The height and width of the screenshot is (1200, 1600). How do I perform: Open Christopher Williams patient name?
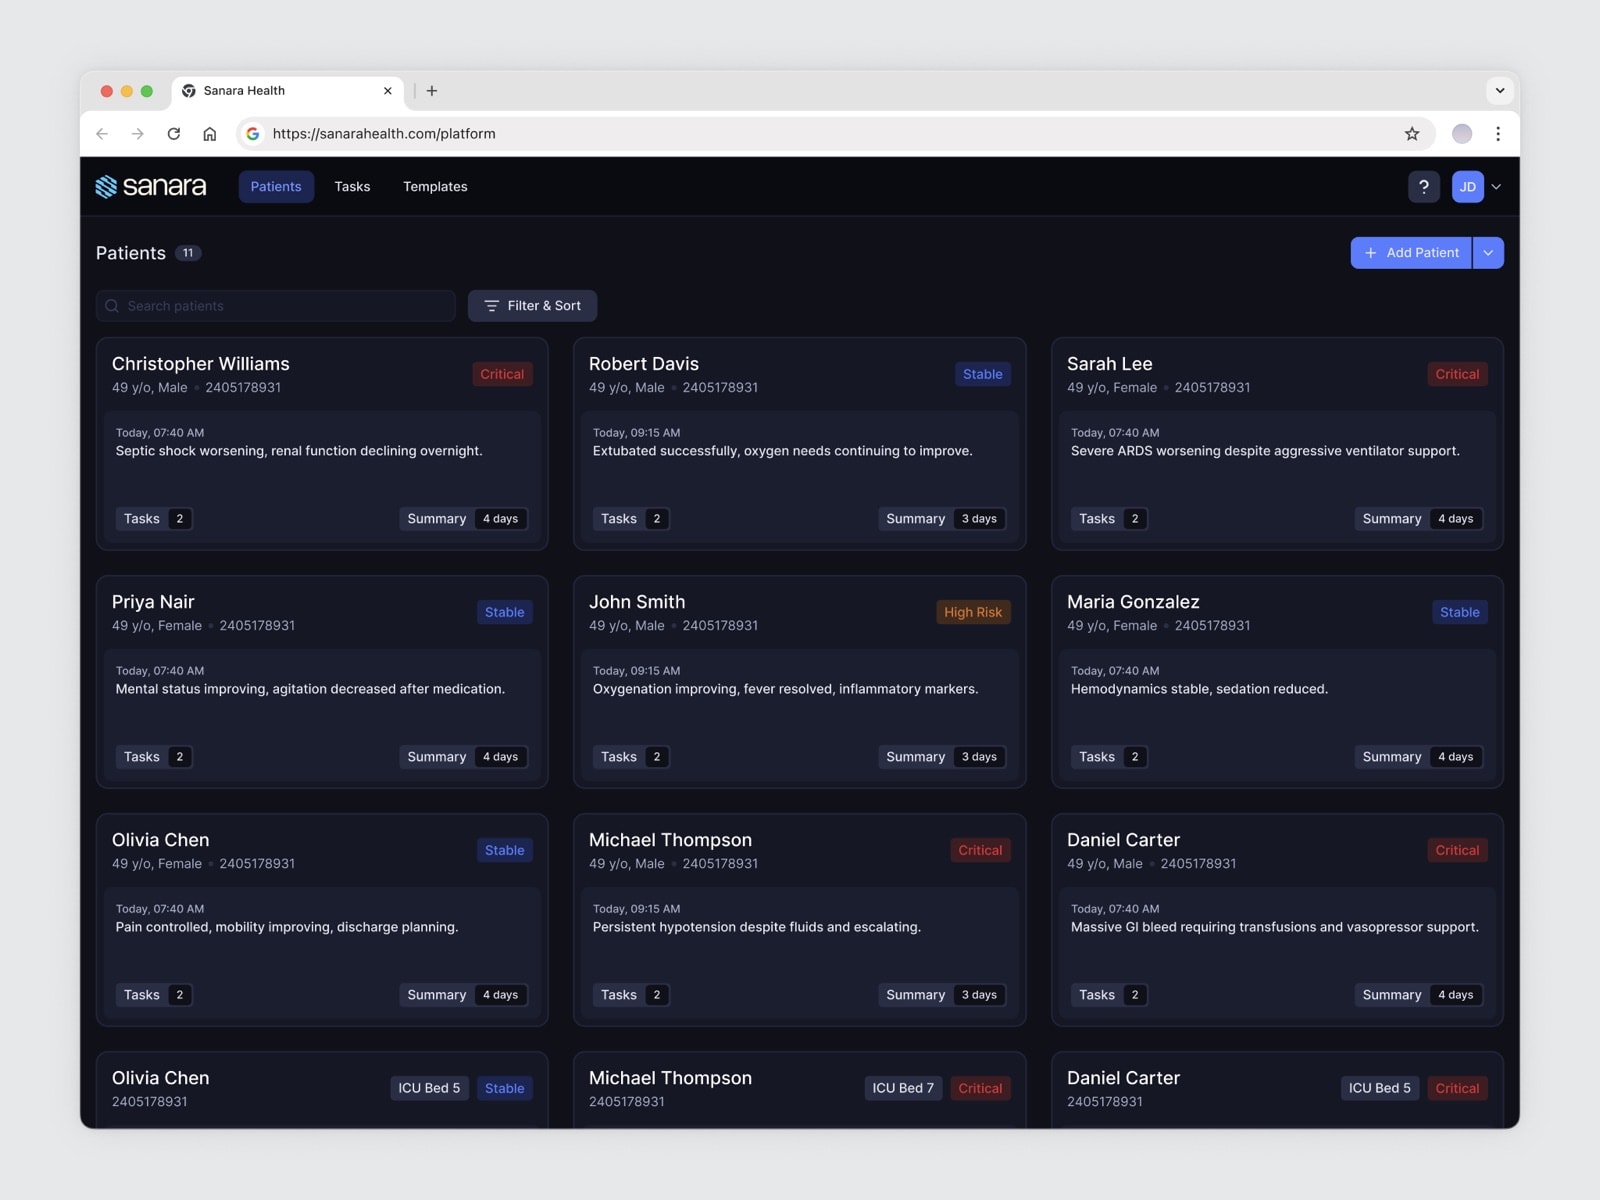[x=201, y=364]
